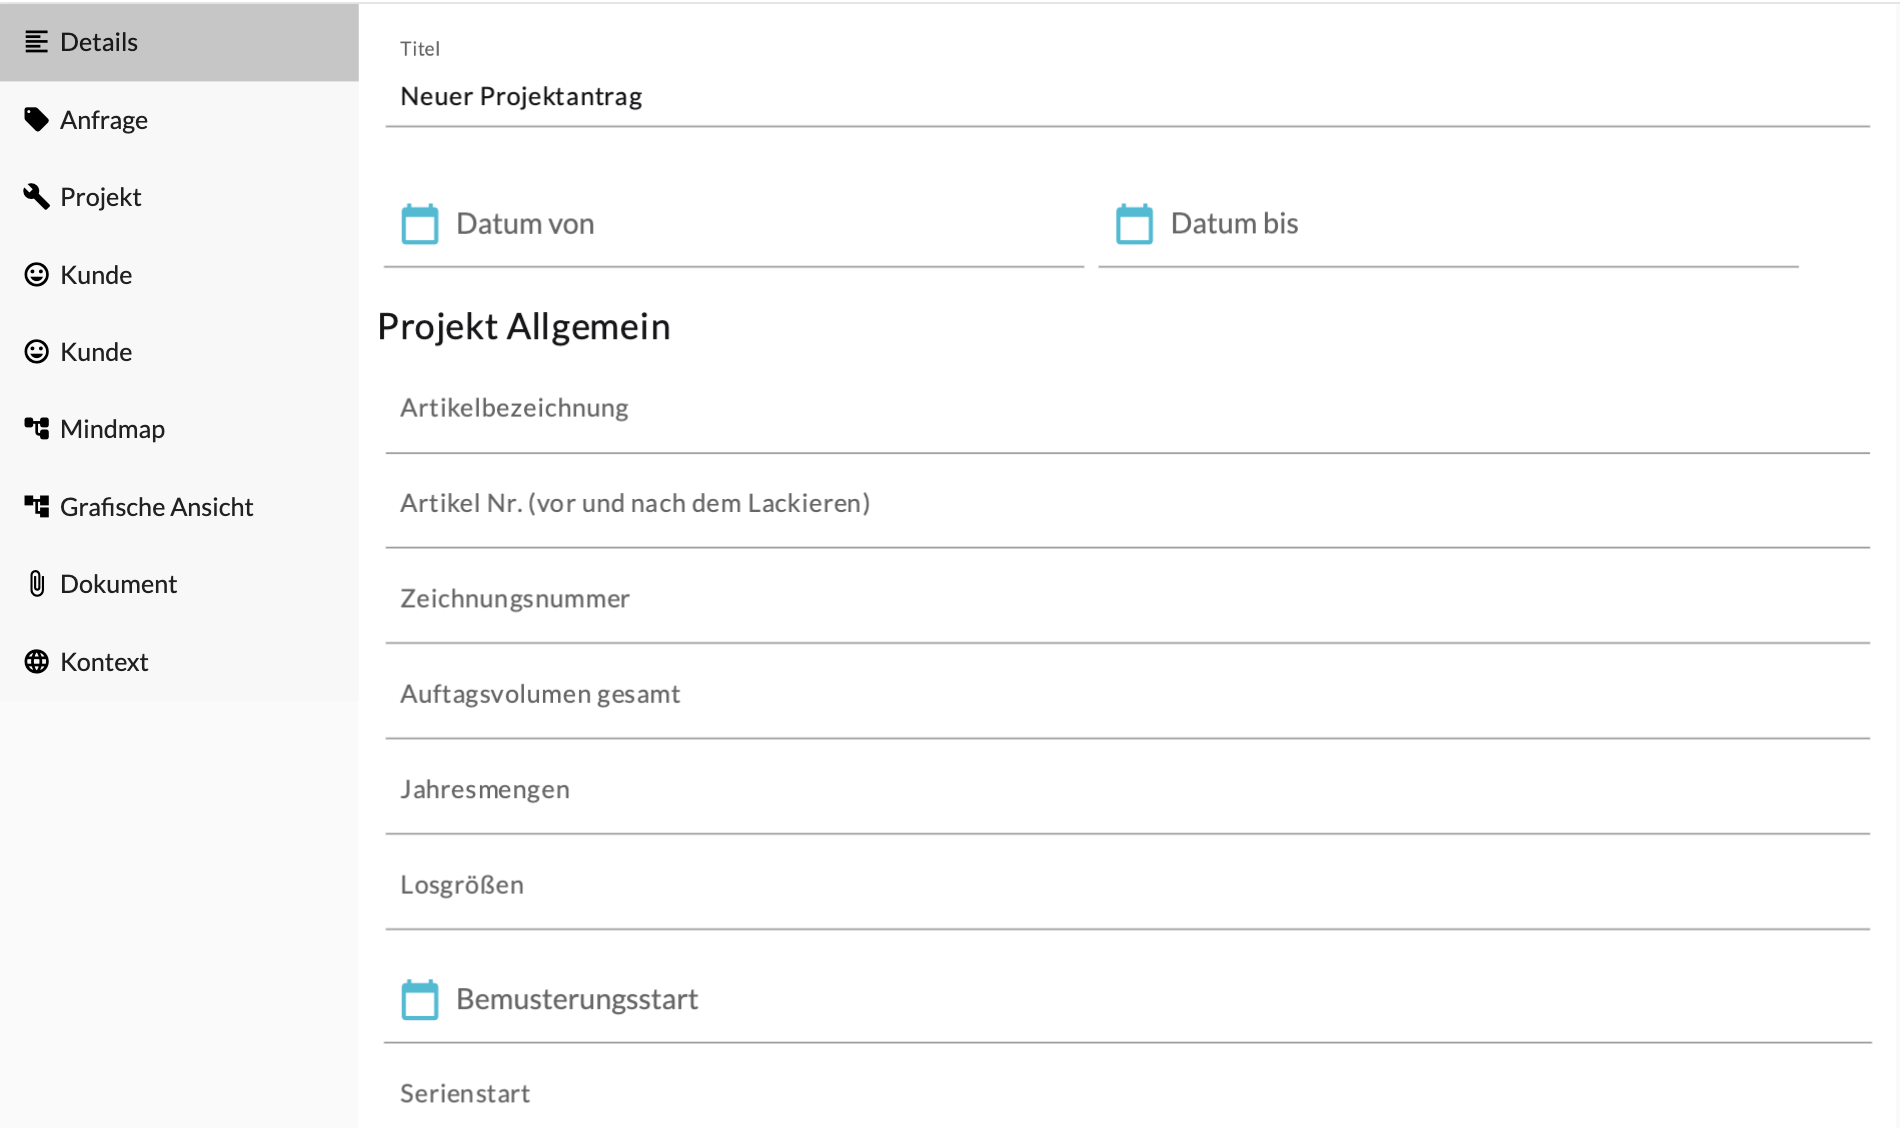Click the Mindmap tree icon

pos(36,429)
